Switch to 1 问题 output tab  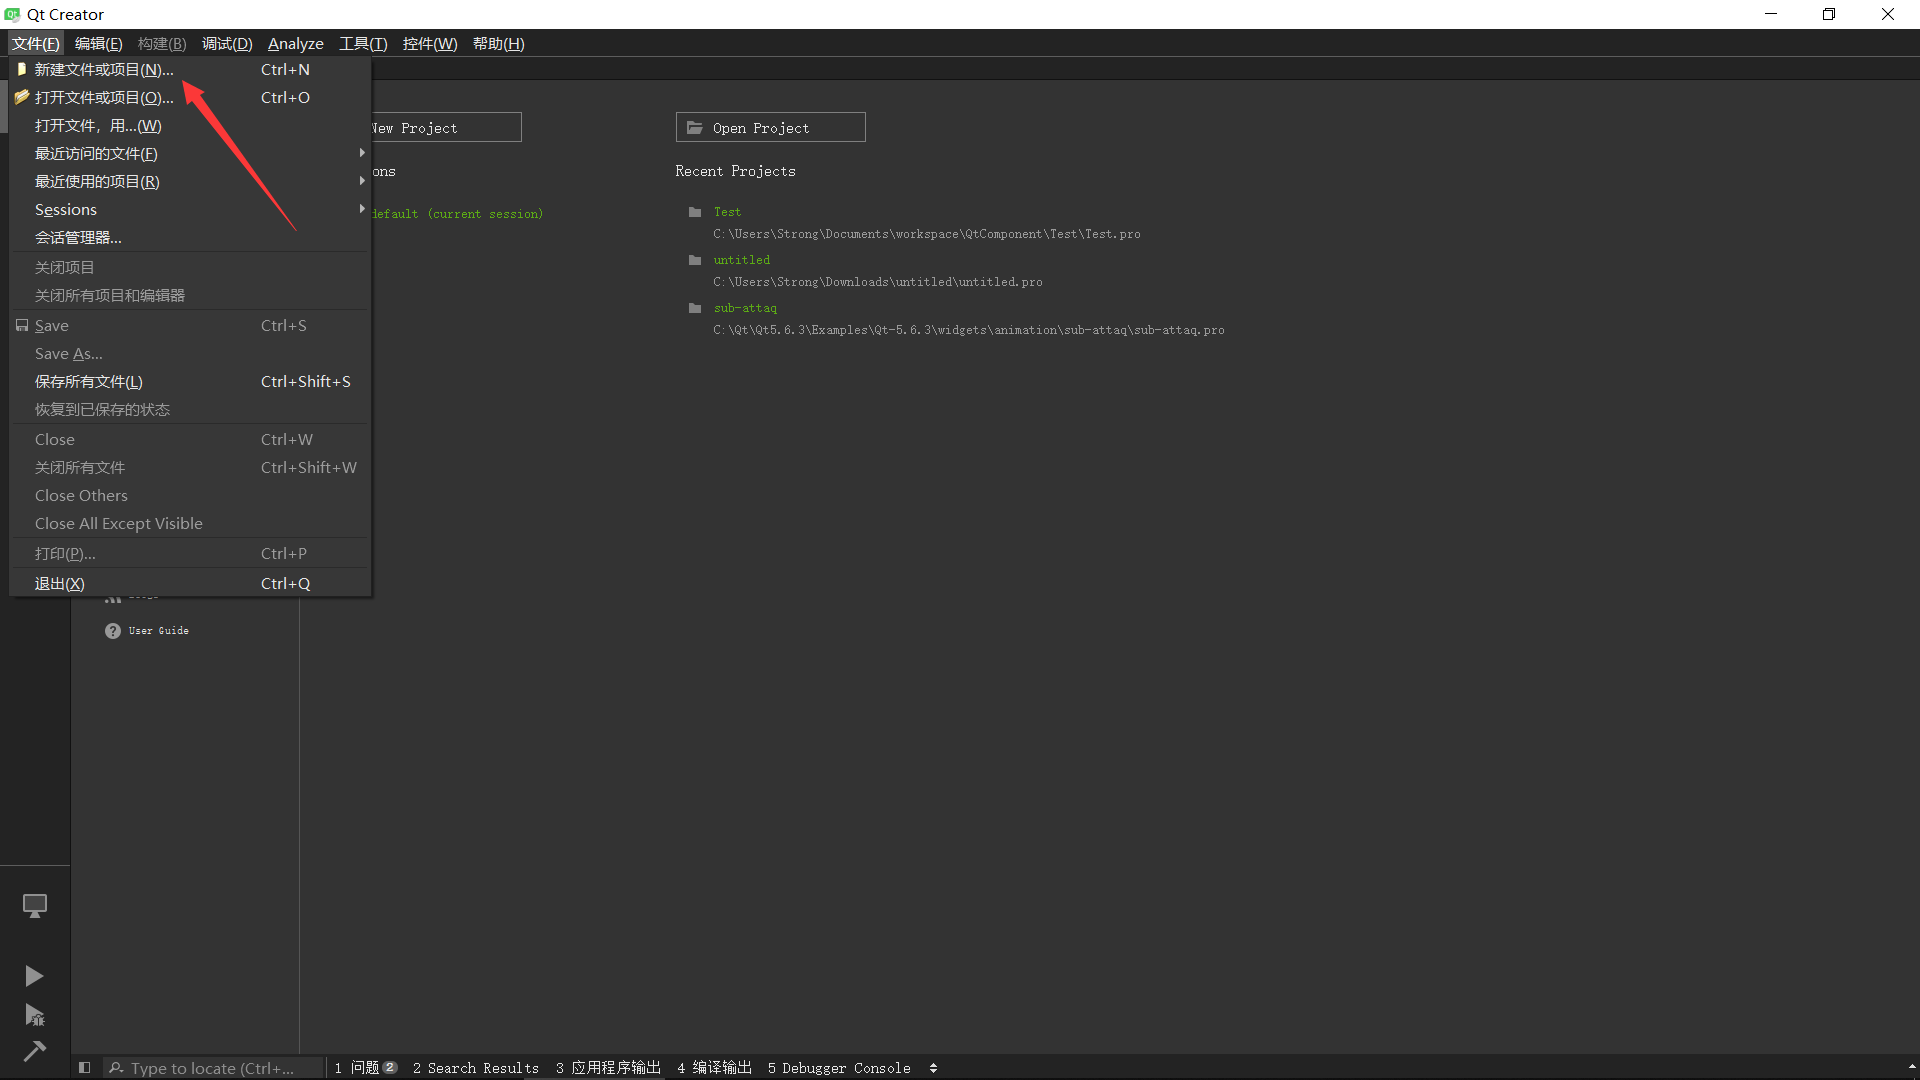point(365,1068)
